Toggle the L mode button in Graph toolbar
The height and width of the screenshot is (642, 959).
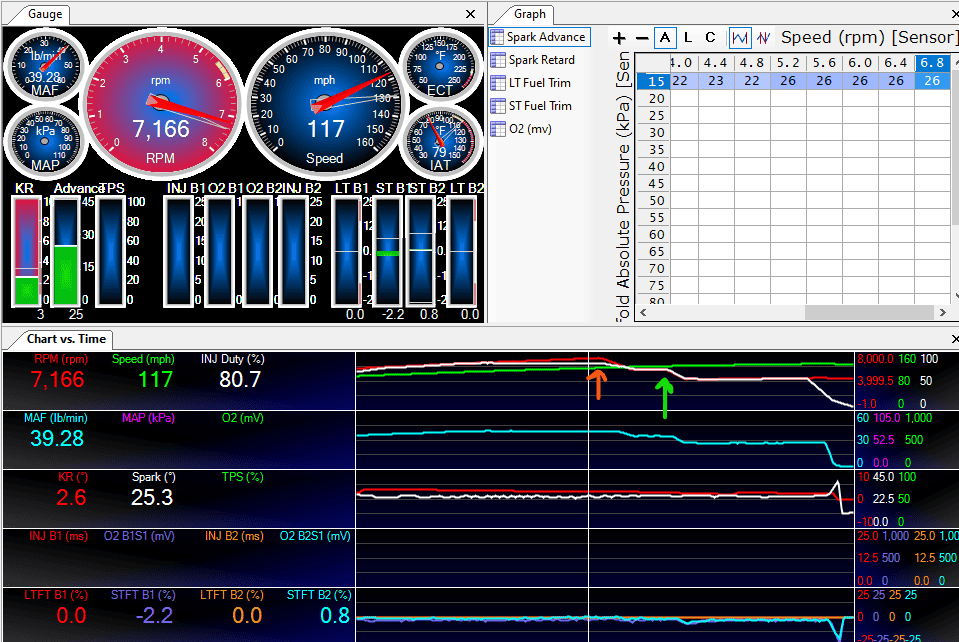[x=688, y=38]
